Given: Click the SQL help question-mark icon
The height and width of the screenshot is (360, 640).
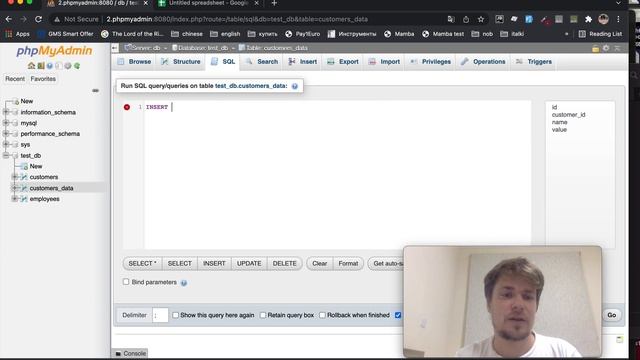Looking at the screenshot, I should [295, 86].
